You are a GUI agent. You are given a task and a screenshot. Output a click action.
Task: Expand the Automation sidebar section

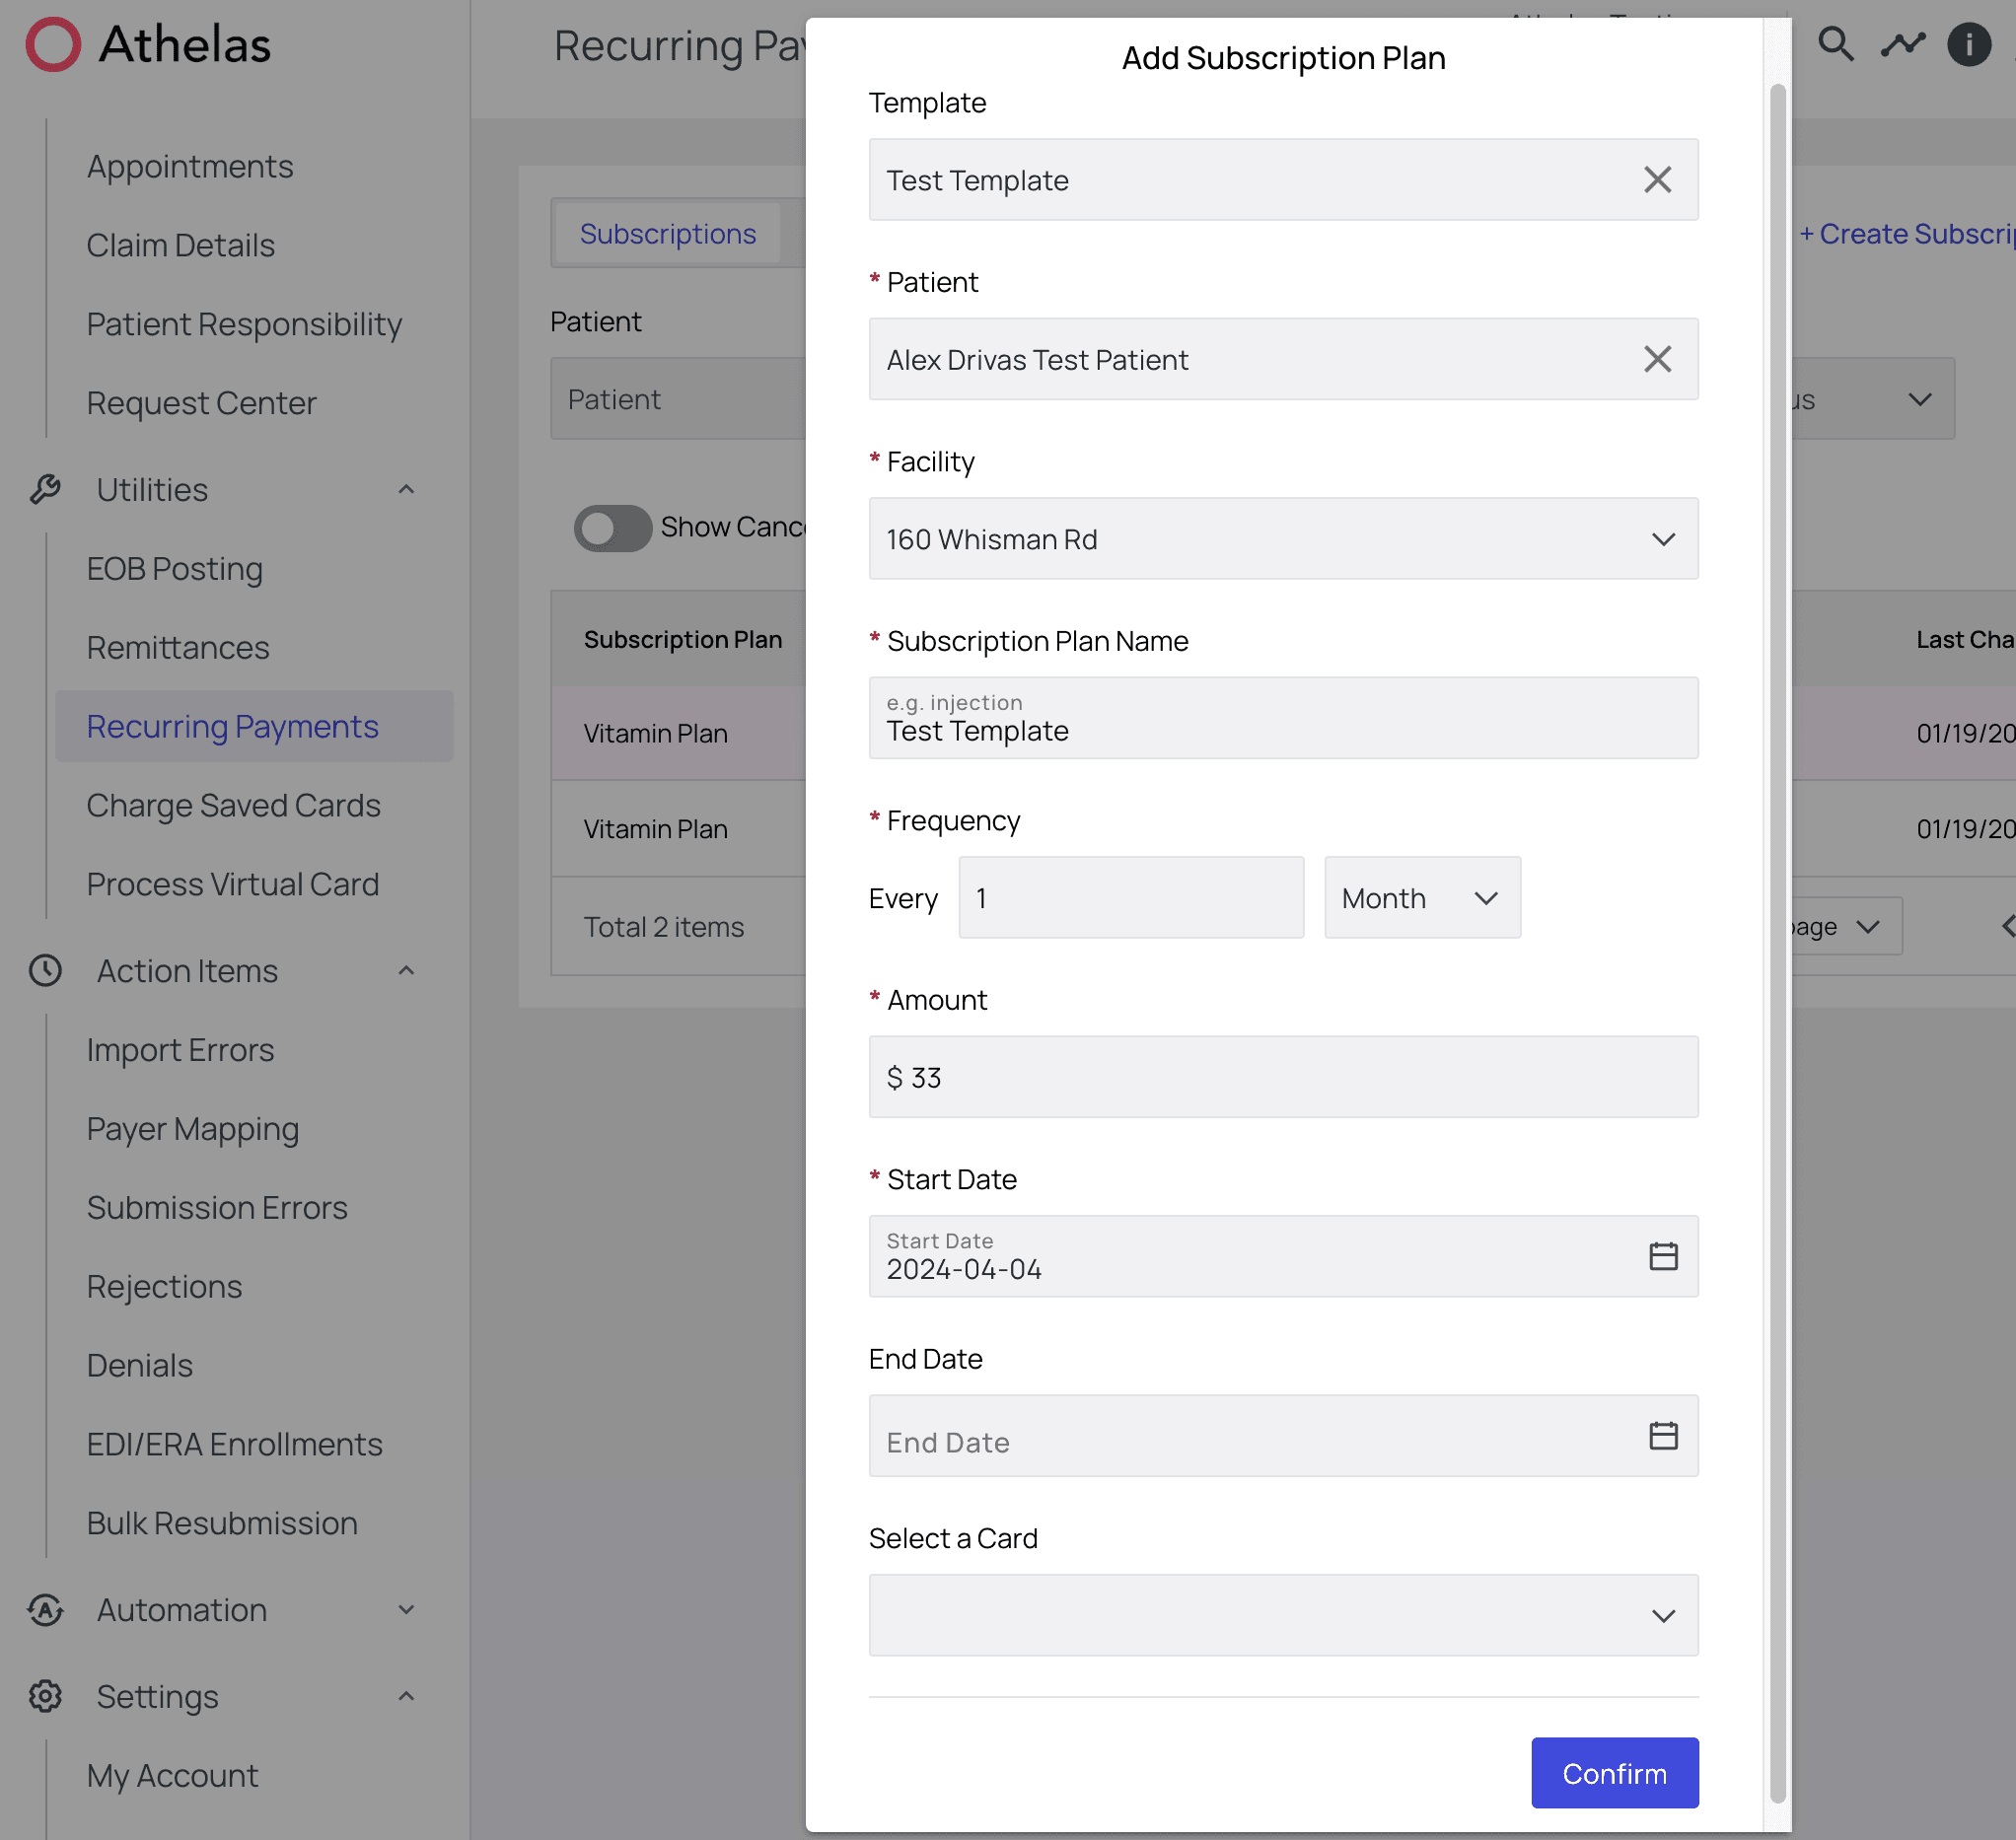click(x=406, y=1610)
